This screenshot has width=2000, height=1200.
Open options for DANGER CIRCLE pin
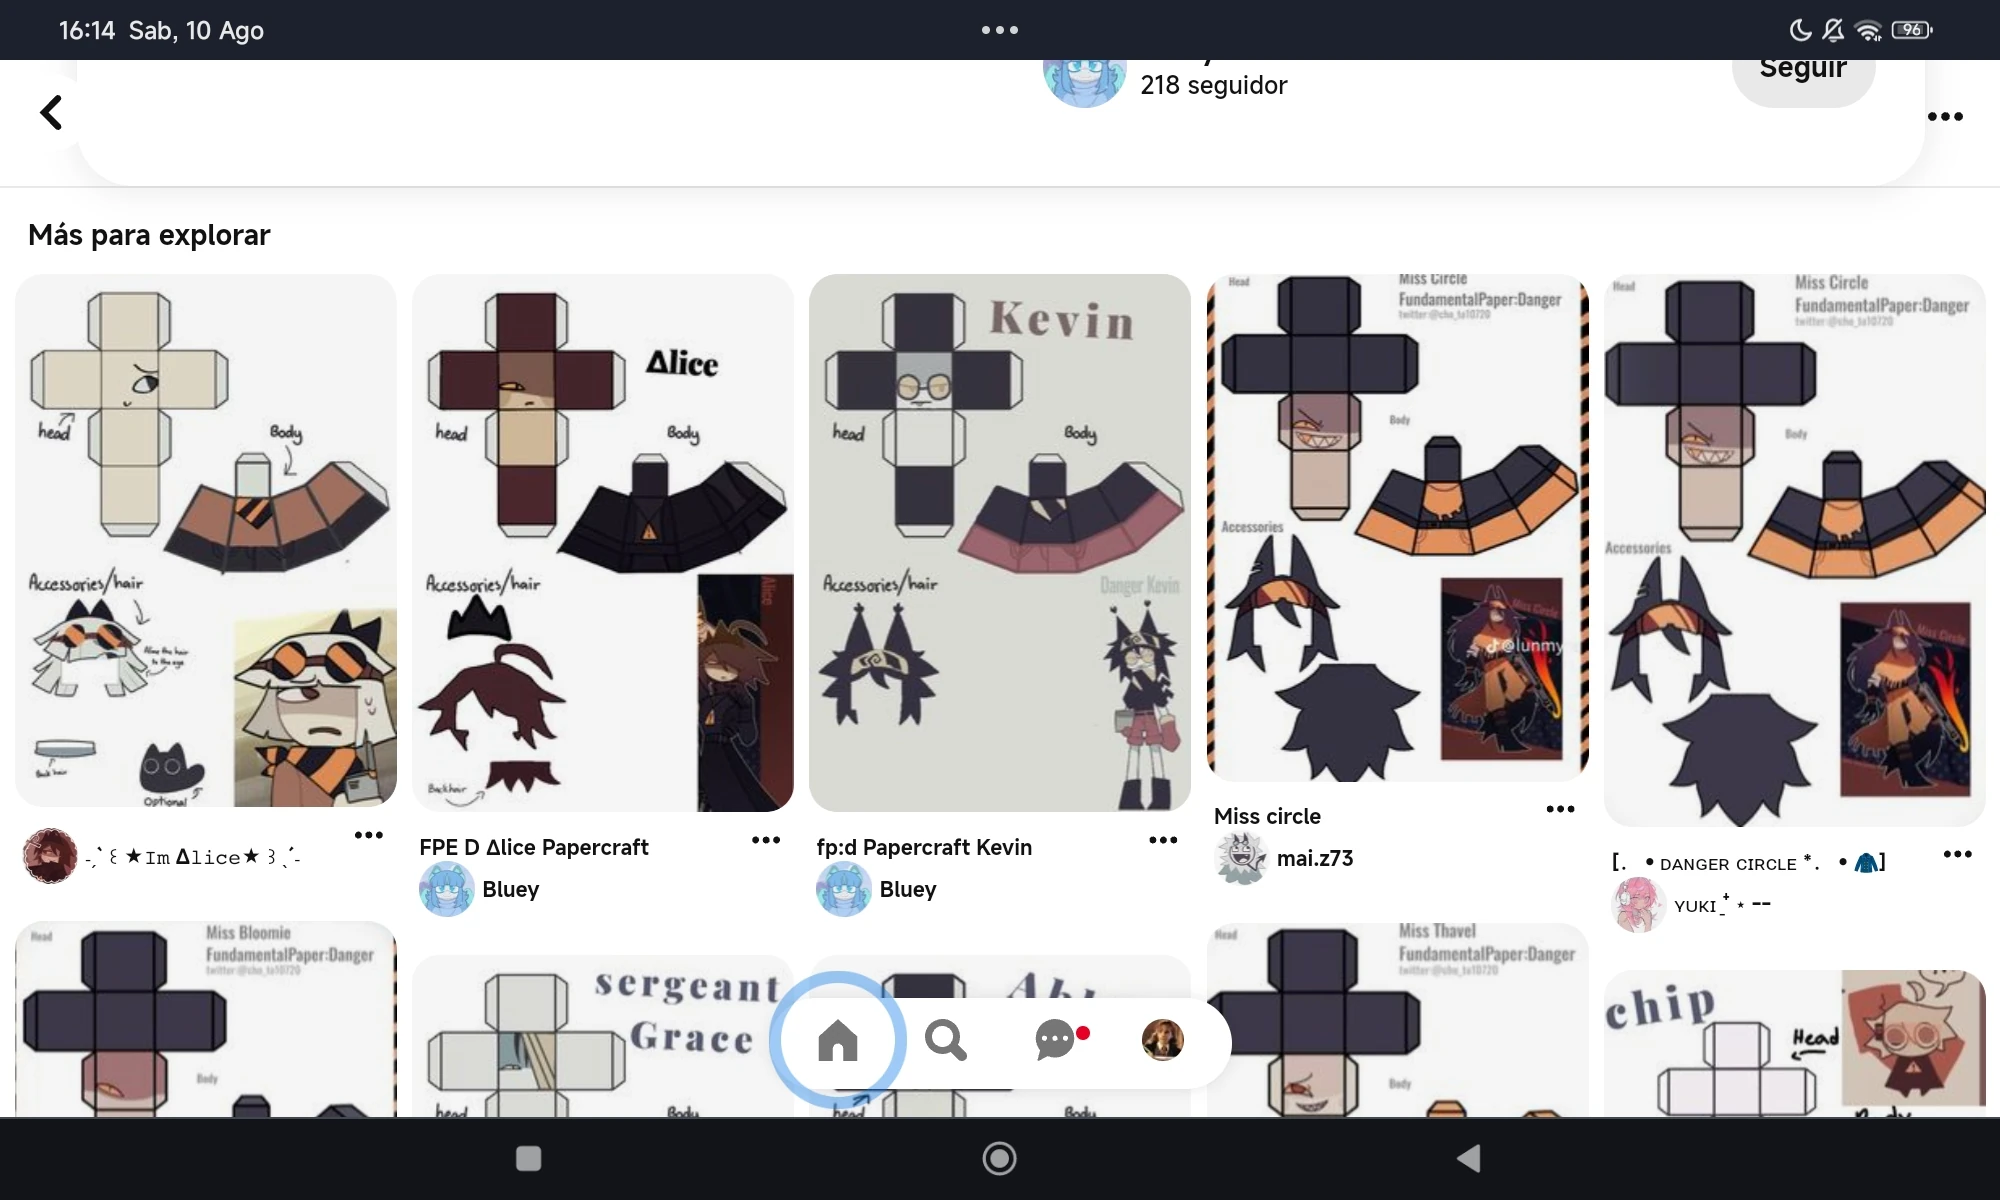[1956, 854]
